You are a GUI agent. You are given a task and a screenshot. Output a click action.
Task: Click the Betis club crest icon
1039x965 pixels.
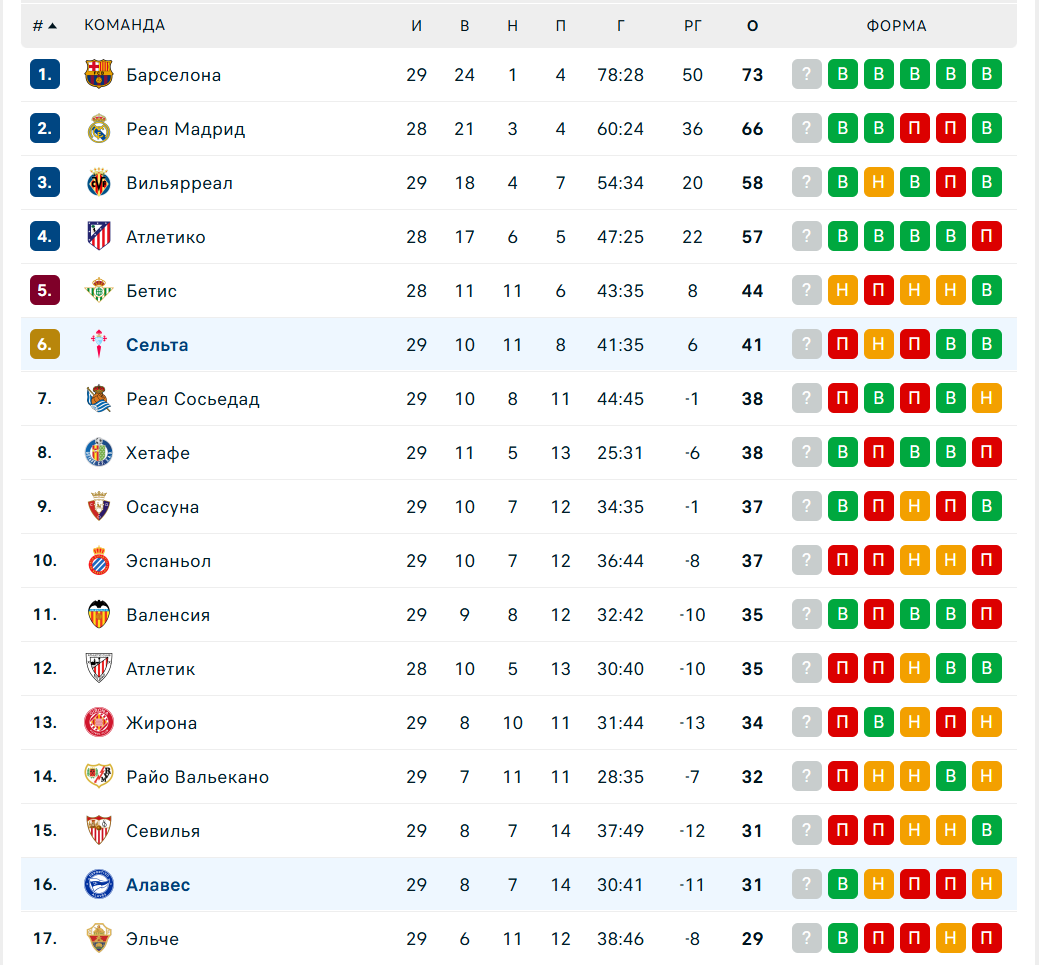point(99,291)
